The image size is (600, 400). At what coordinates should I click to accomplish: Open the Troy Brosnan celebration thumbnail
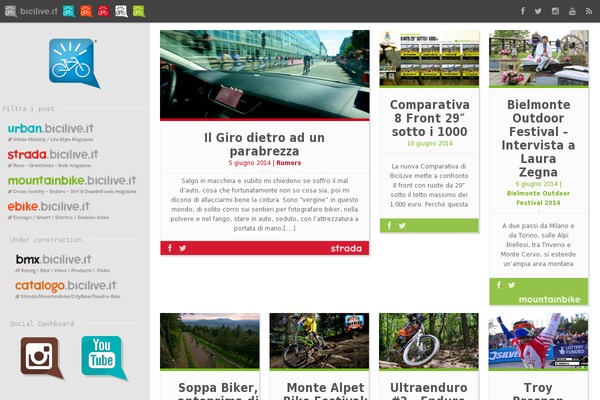tap(538, 341)
